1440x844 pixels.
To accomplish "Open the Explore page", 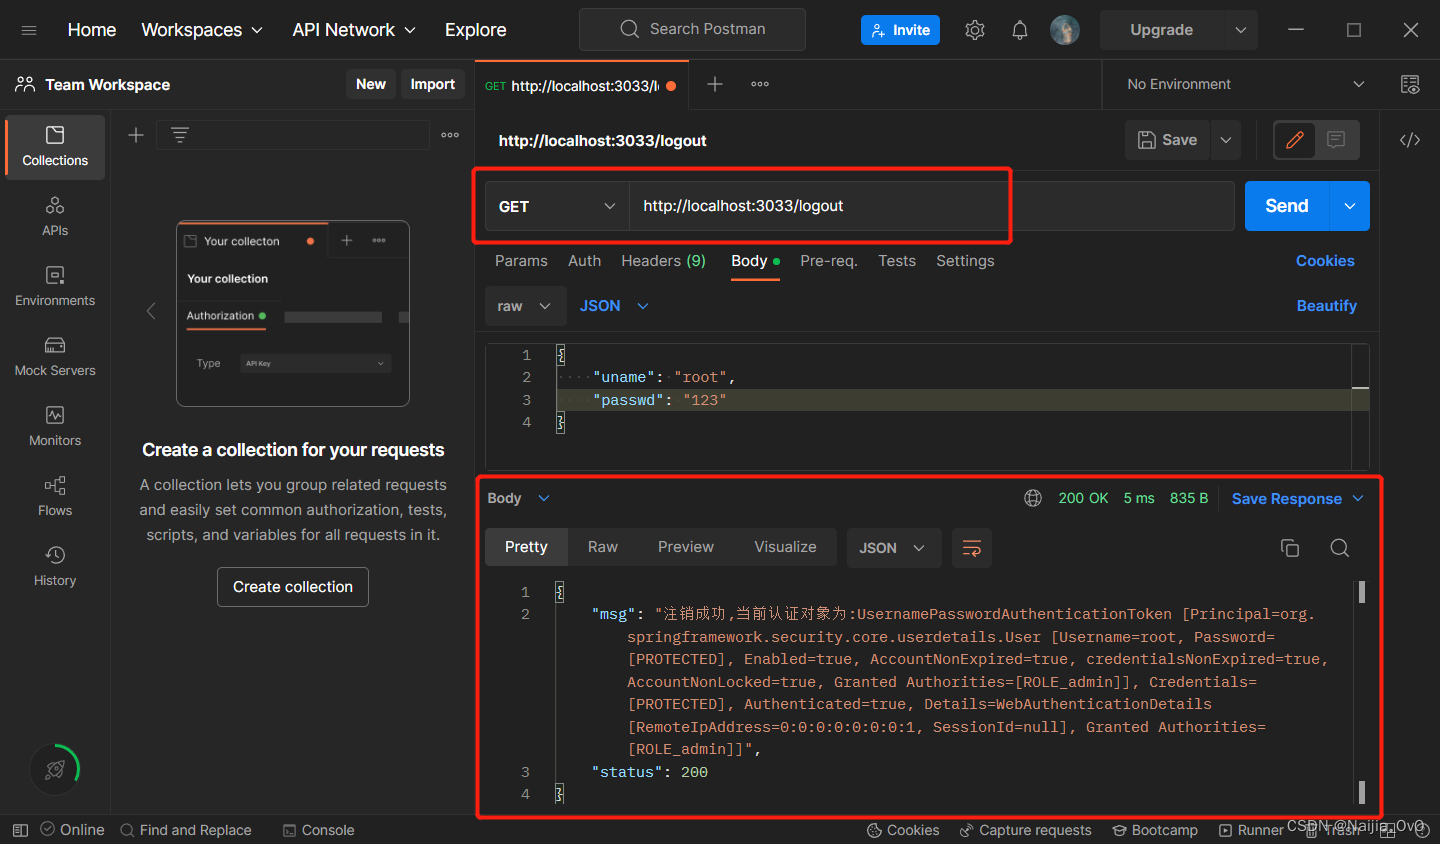I will [x=476, y=30].
